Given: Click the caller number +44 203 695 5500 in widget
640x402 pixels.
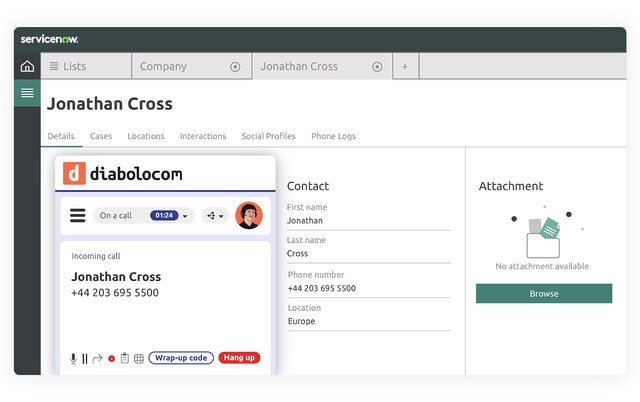Looking at the screenshot, I should [x=115, y=293].
